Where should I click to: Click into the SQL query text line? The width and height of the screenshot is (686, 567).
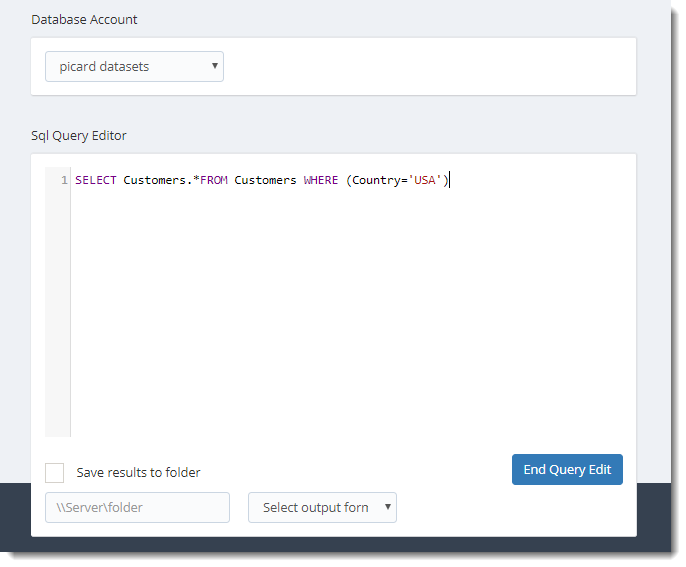tap(262, 180)
